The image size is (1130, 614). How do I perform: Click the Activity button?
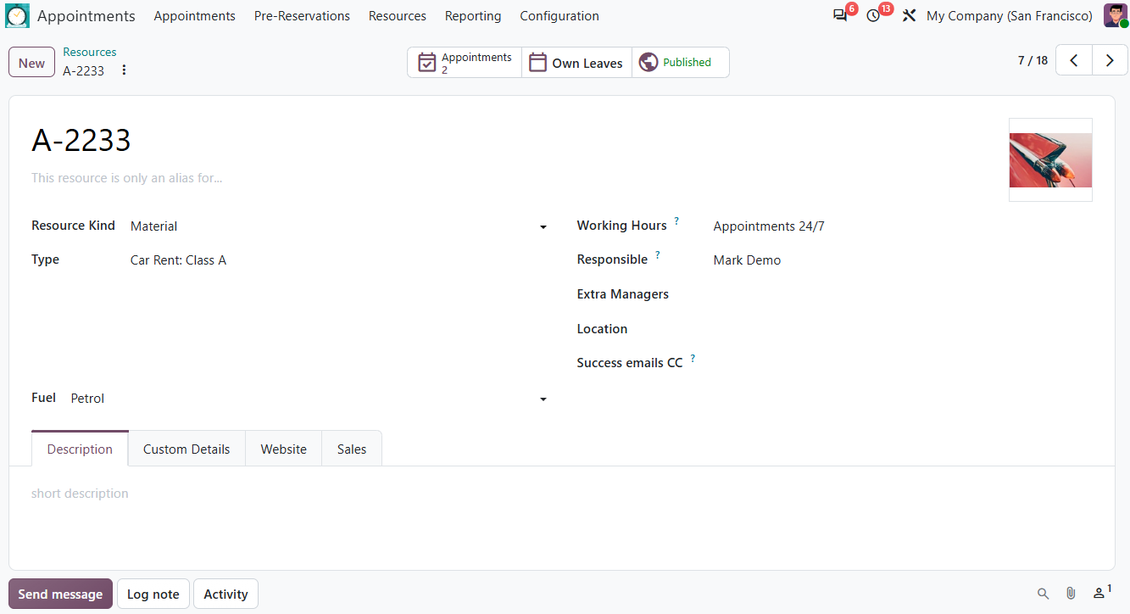tap(226, 594)
